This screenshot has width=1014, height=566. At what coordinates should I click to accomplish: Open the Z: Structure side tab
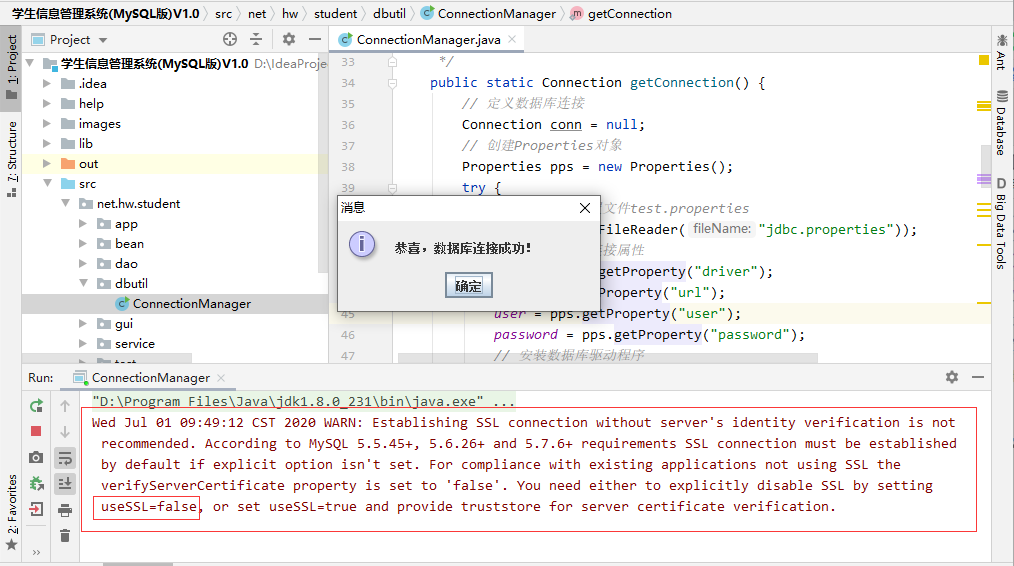pyautogui.click(x=12, y=159)
